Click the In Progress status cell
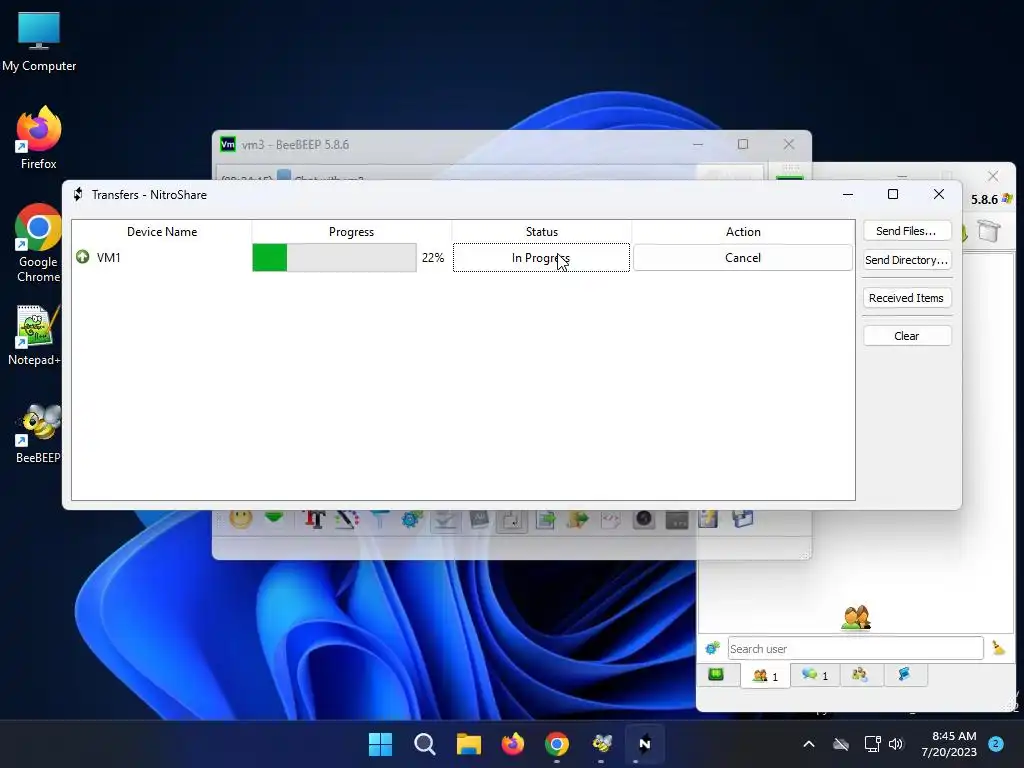This screenshot has width=1024, height=768. point(541,258)
